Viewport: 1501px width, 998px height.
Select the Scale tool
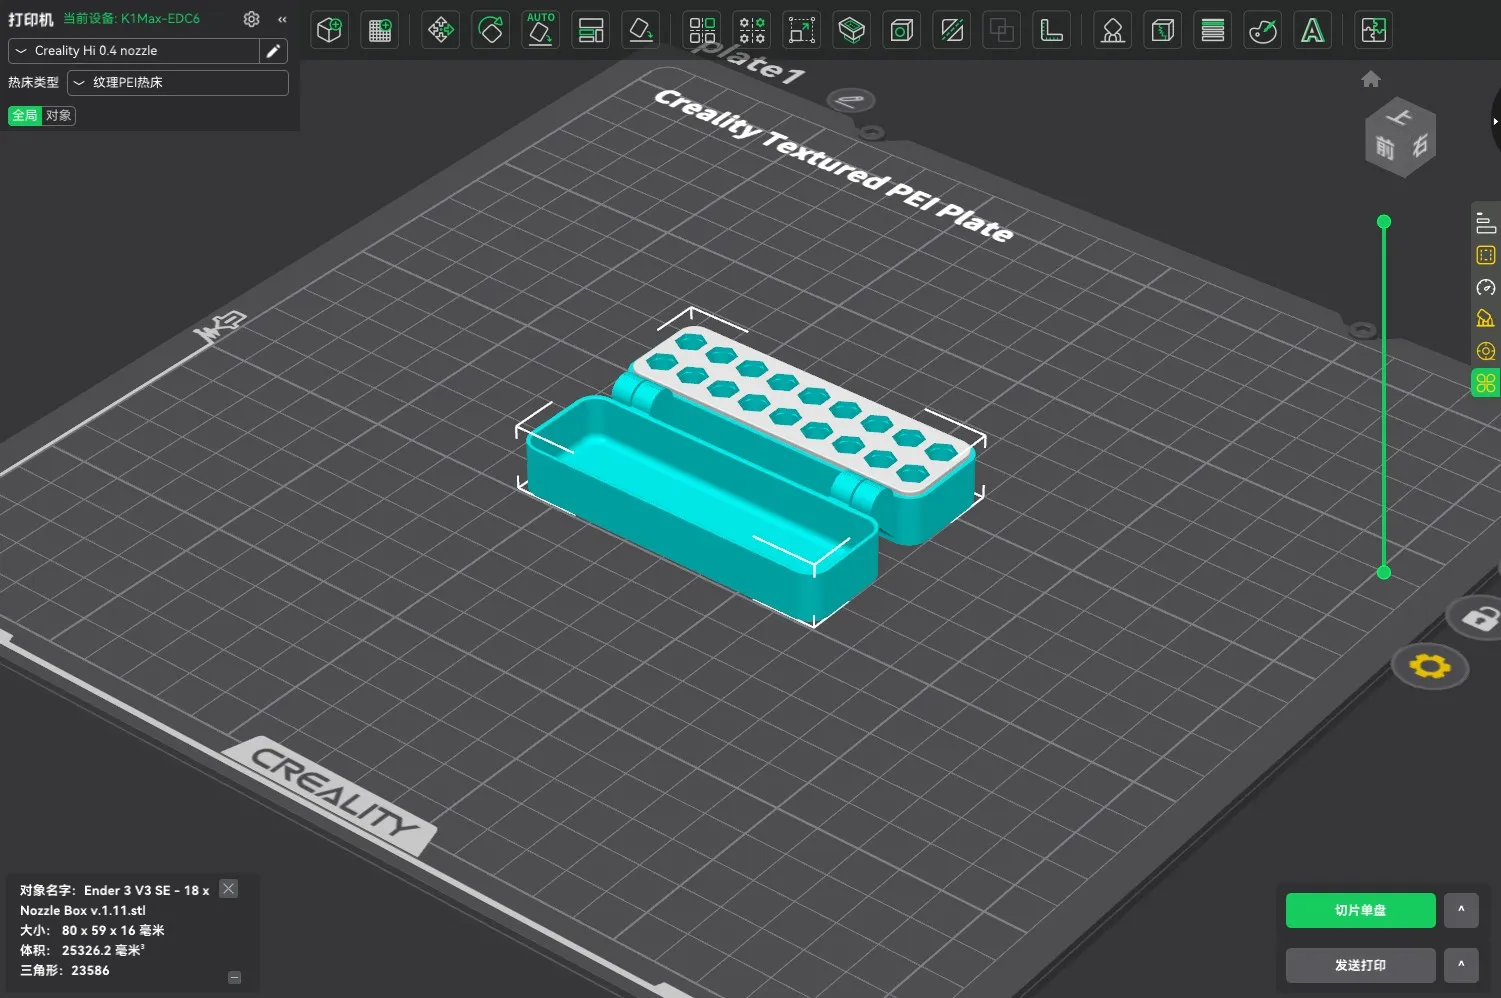802,30
